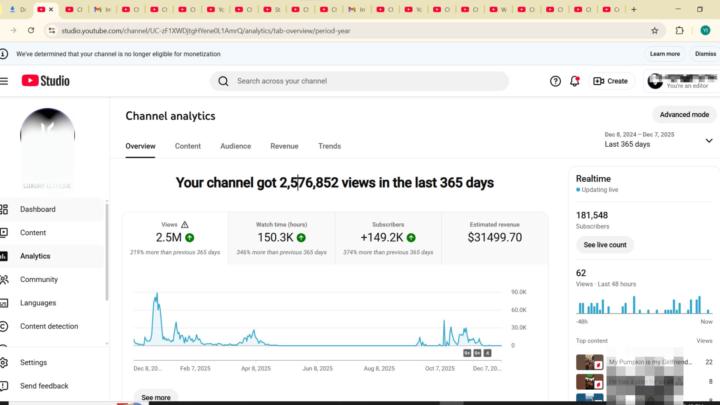Click the Languages sidebar icon

click(4, 303)
